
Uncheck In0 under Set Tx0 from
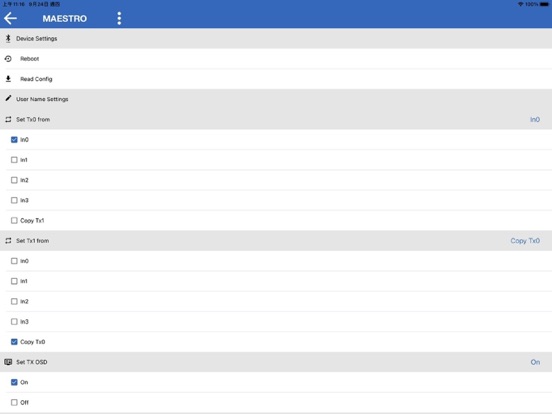click(x=14, y=140)
